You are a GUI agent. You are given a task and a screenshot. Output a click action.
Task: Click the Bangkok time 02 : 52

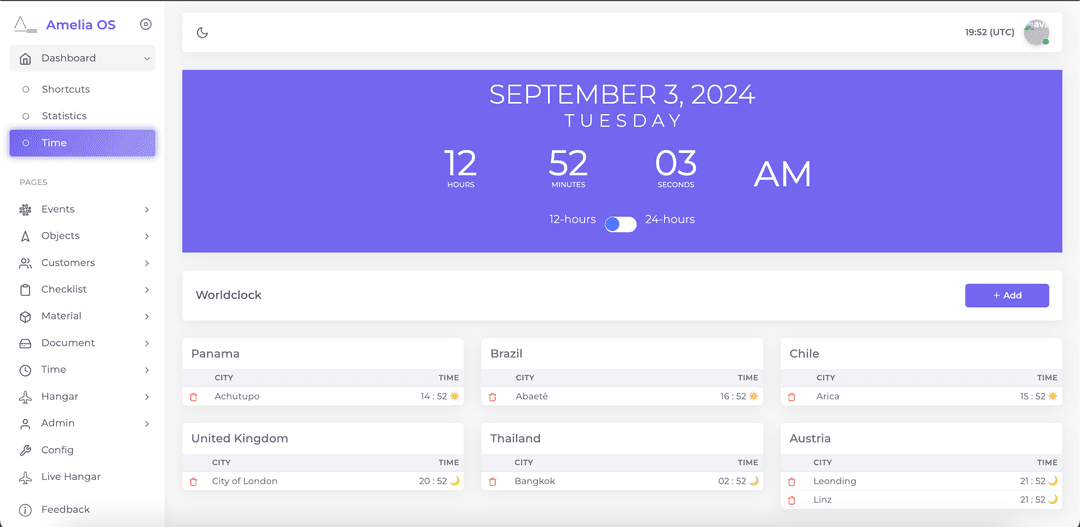click(732, 482)
